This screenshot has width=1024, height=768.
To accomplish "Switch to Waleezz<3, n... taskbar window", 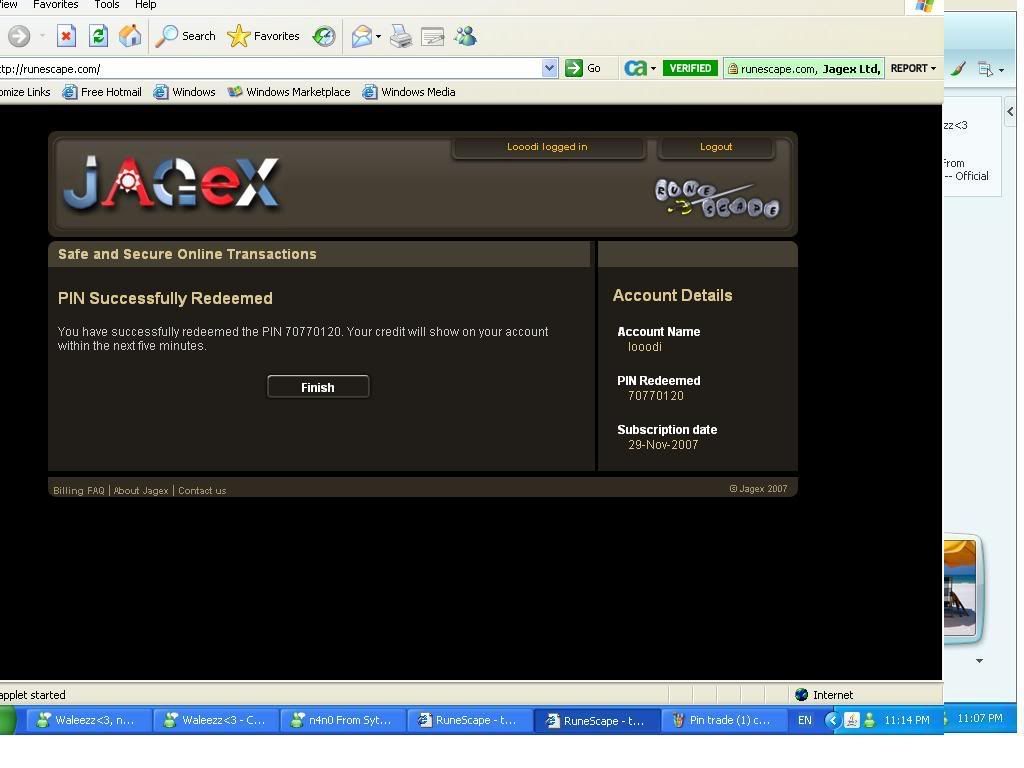I will click(x=88, y=720).
